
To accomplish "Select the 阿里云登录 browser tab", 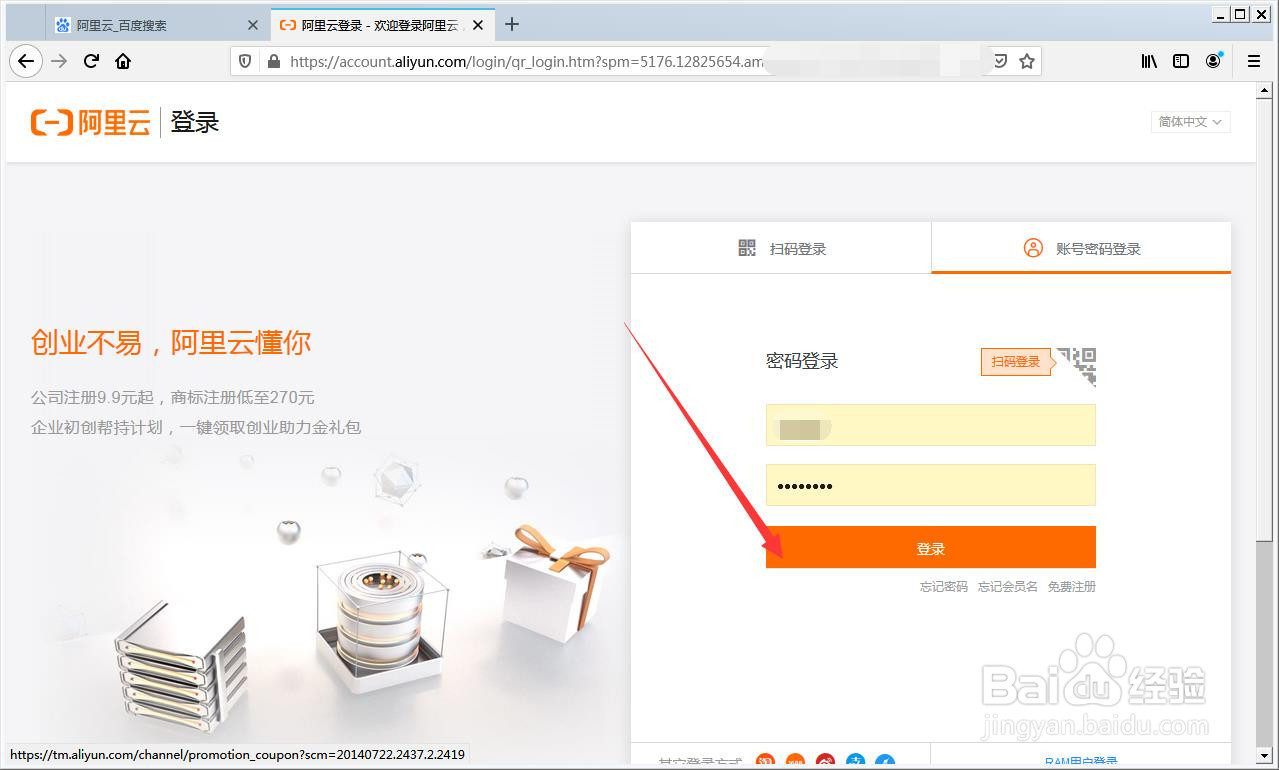I will pyautogui.click(x=383, y=25).
